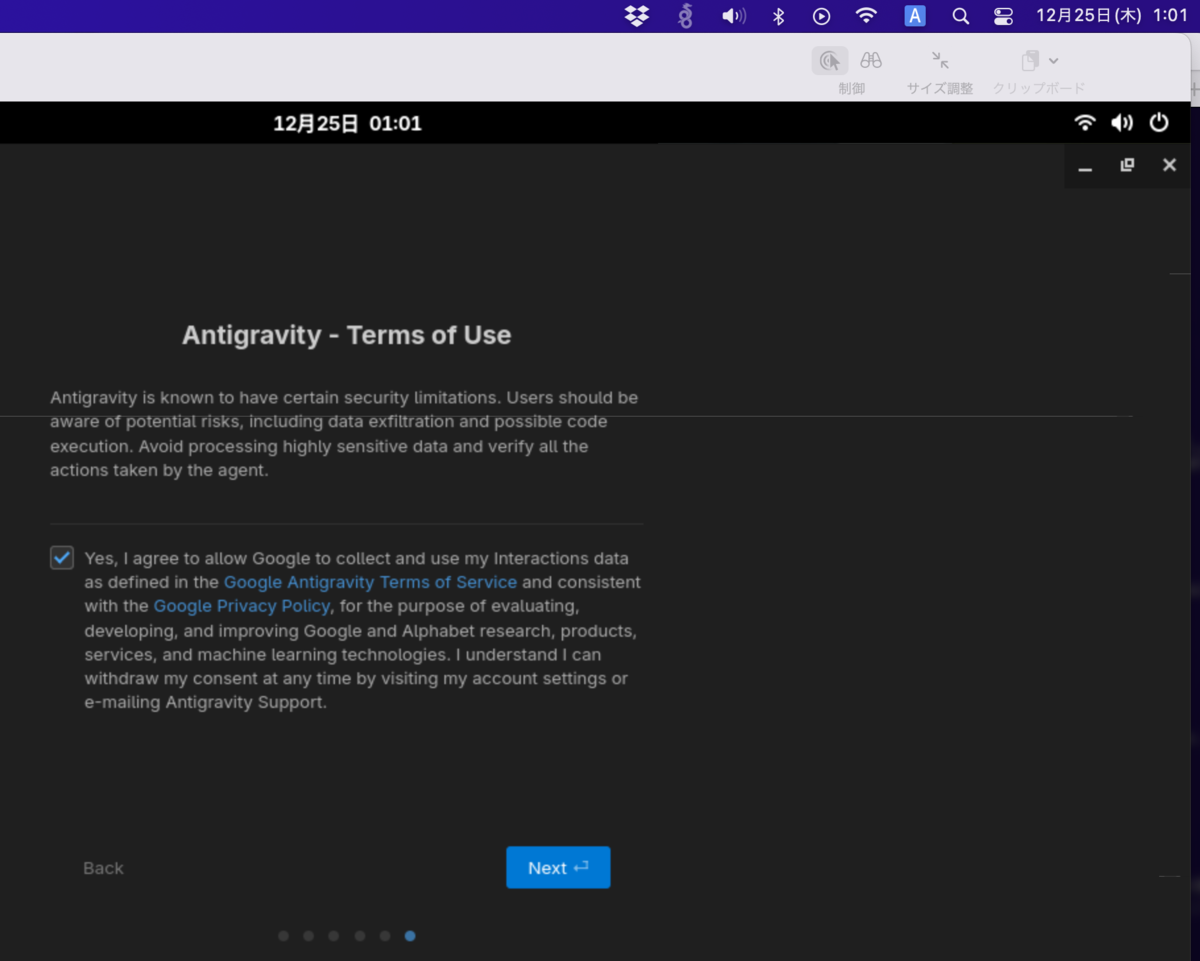Open the Google Privacy Policy link

click(x=242, y=606)
